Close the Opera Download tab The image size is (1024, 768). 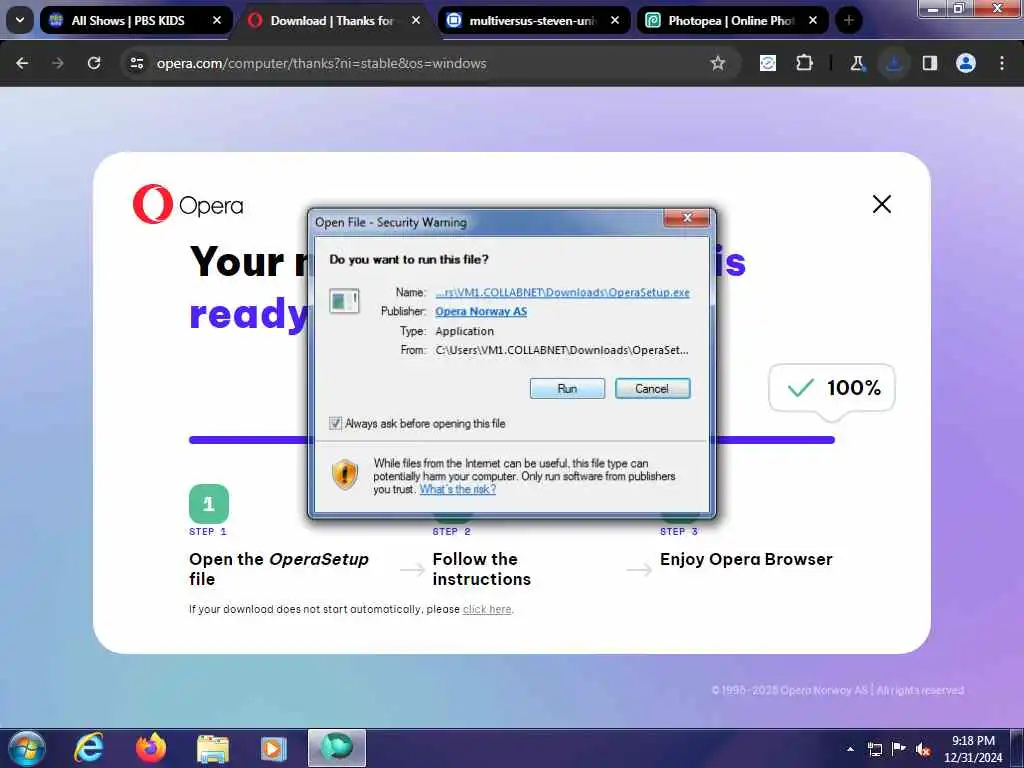pyautogui.click(x=416, y=20)
